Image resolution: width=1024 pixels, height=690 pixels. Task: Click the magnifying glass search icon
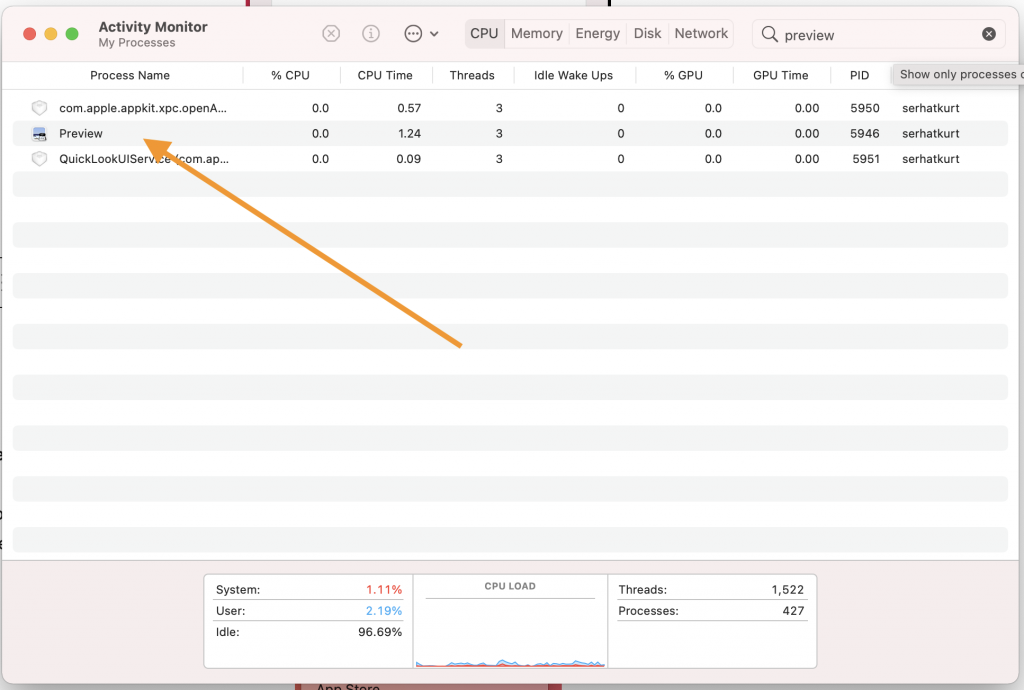(x=770, y=34)
